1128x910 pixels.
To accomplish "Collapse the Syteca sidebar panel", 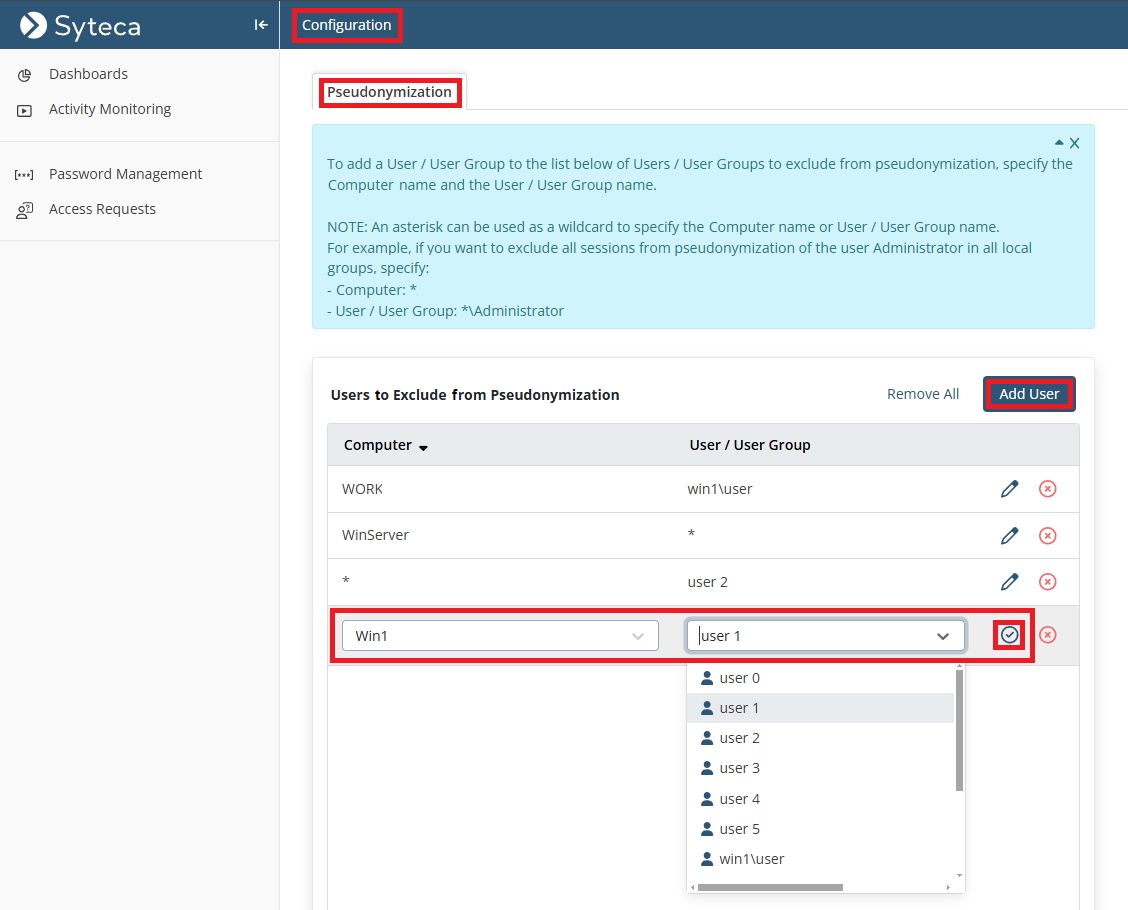I will pyautogui.click(x=261, y=25).
